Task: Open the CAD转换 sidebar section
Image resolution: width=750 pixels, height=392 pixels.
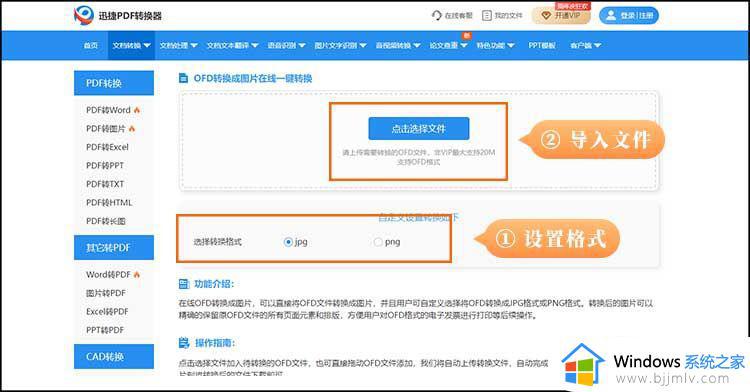Action: (114, 357)
